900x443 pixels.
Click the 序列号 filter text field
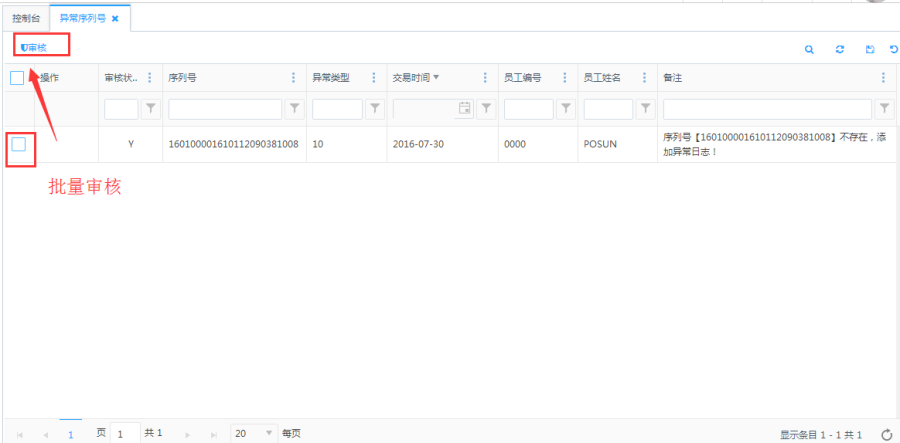(226, 108)
